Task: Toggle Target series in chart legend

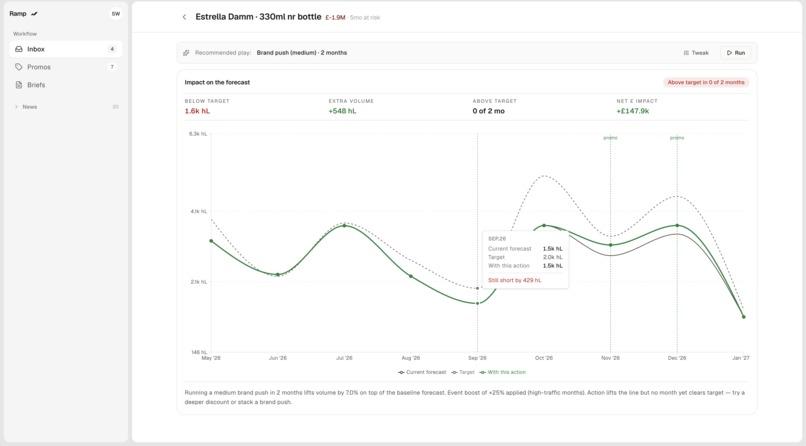Action: point(463,372)
